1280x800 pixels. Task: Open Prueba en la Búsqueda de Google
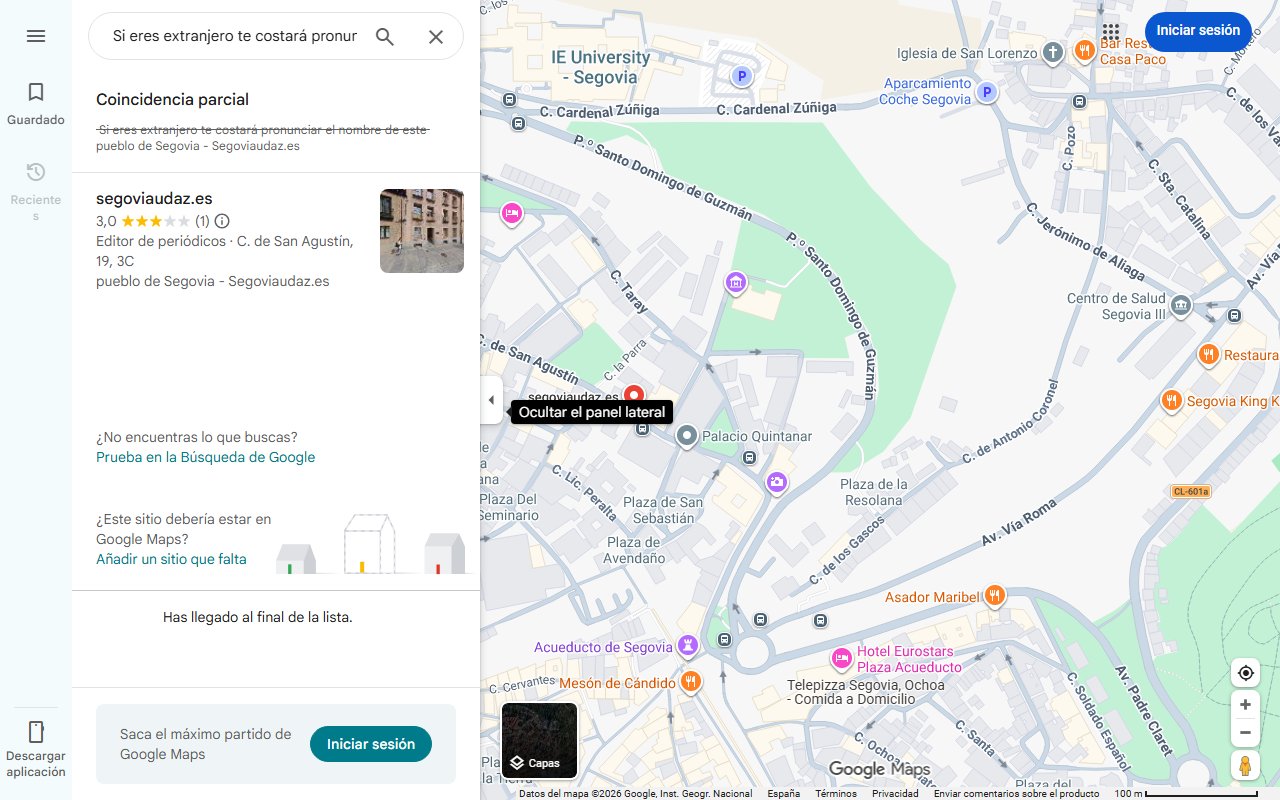tap(205, 457)
